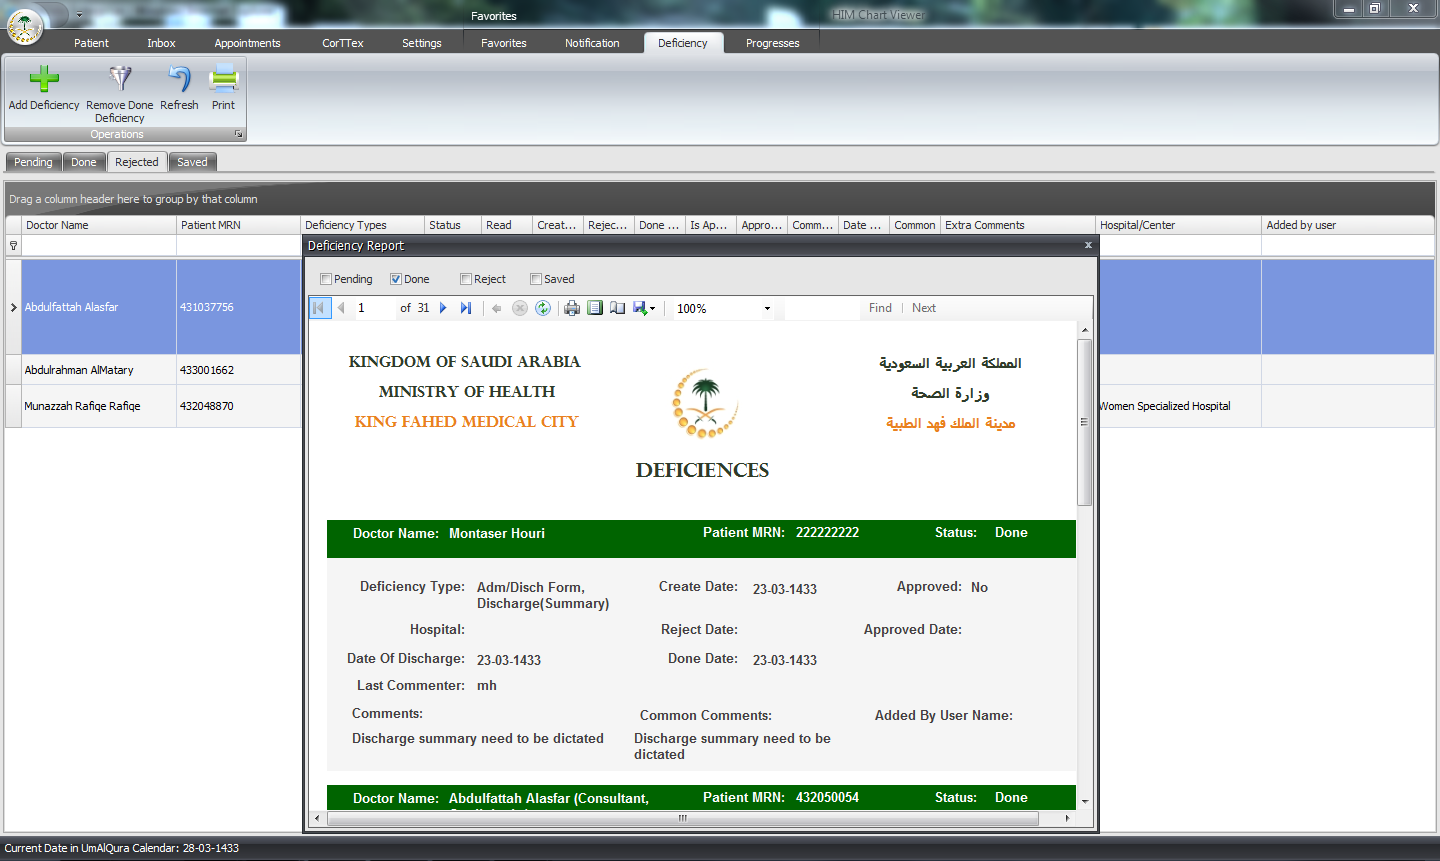Screen dimensions: 1440x861
Task: Check the Reject checkbox in report
Action: point(466,279)
